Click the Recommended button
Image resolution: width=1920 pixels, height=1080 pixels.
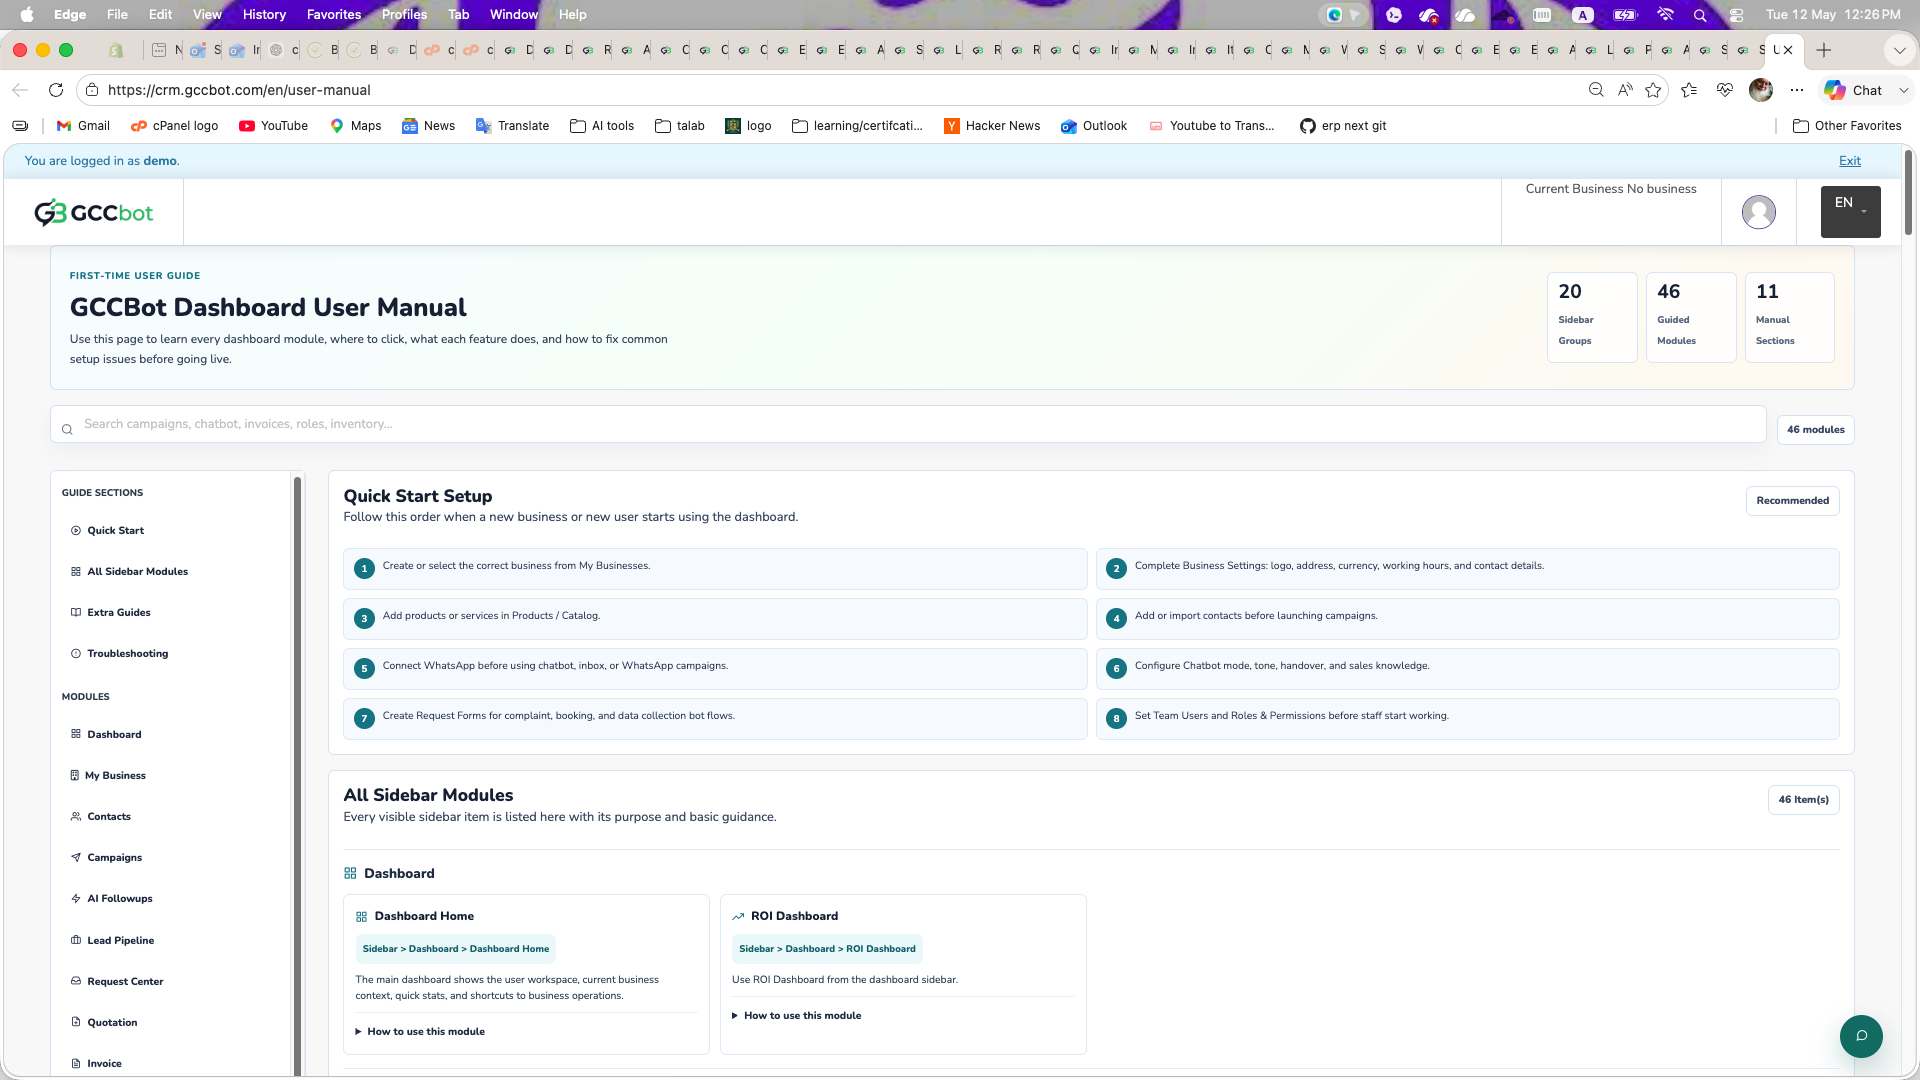pyautogui.click(x=1792, y=501)
